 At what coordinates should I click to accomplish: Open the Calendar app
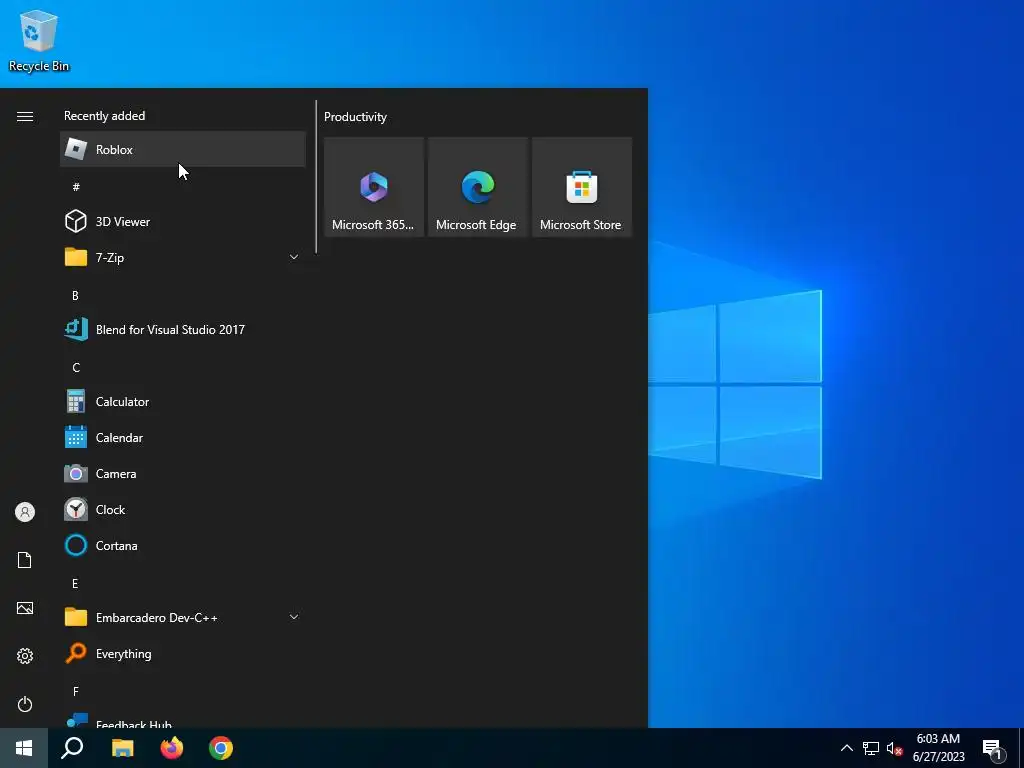(x=182, y=438)
